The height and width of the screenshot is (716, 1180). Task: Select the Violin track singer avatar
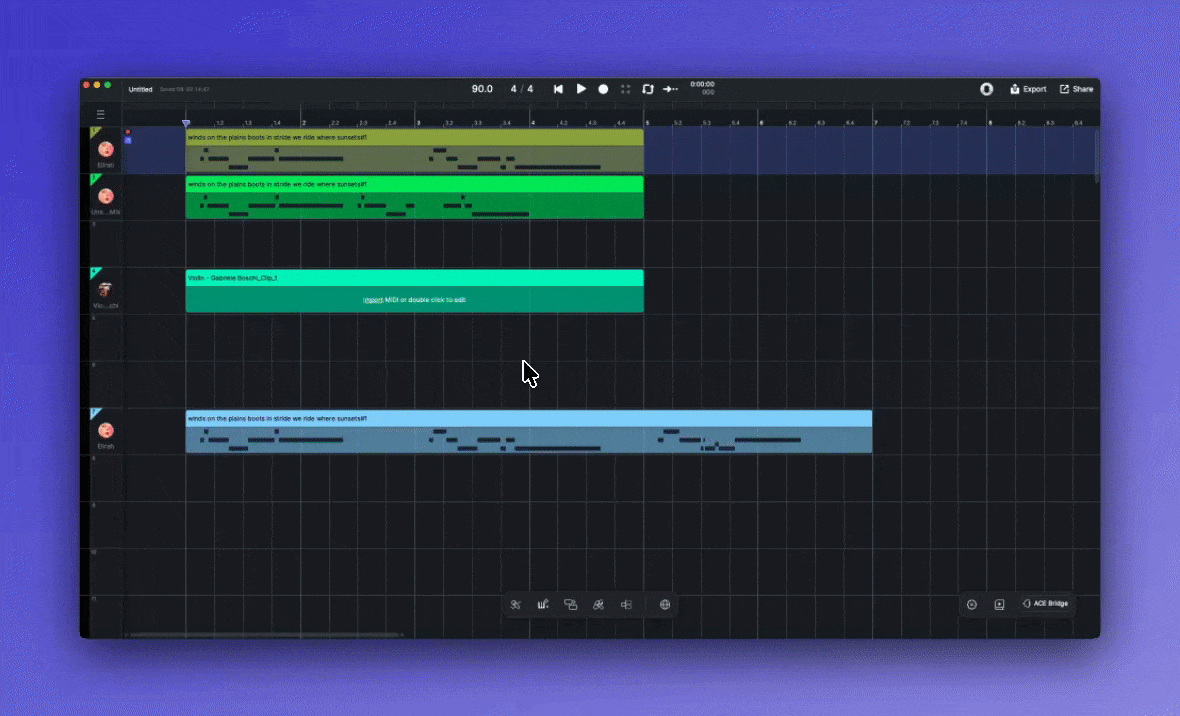[106, 290]
